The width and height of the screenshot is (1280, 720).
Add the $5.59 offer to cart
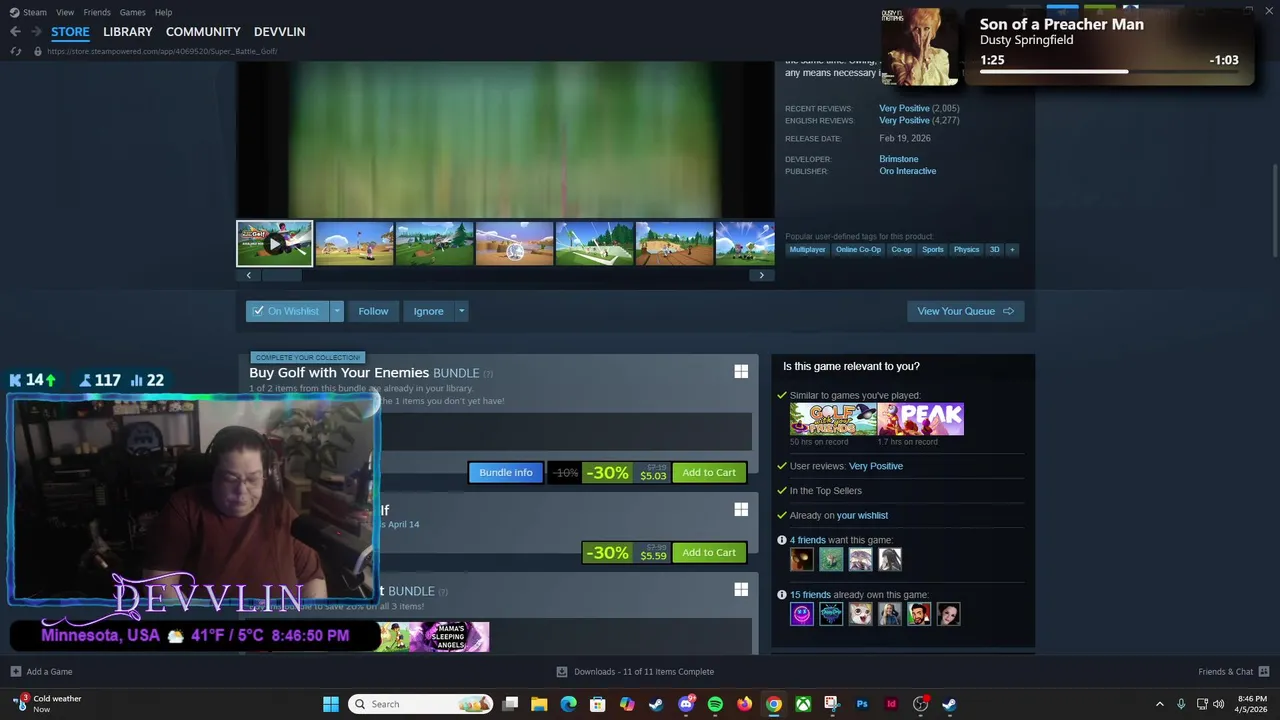709,553
